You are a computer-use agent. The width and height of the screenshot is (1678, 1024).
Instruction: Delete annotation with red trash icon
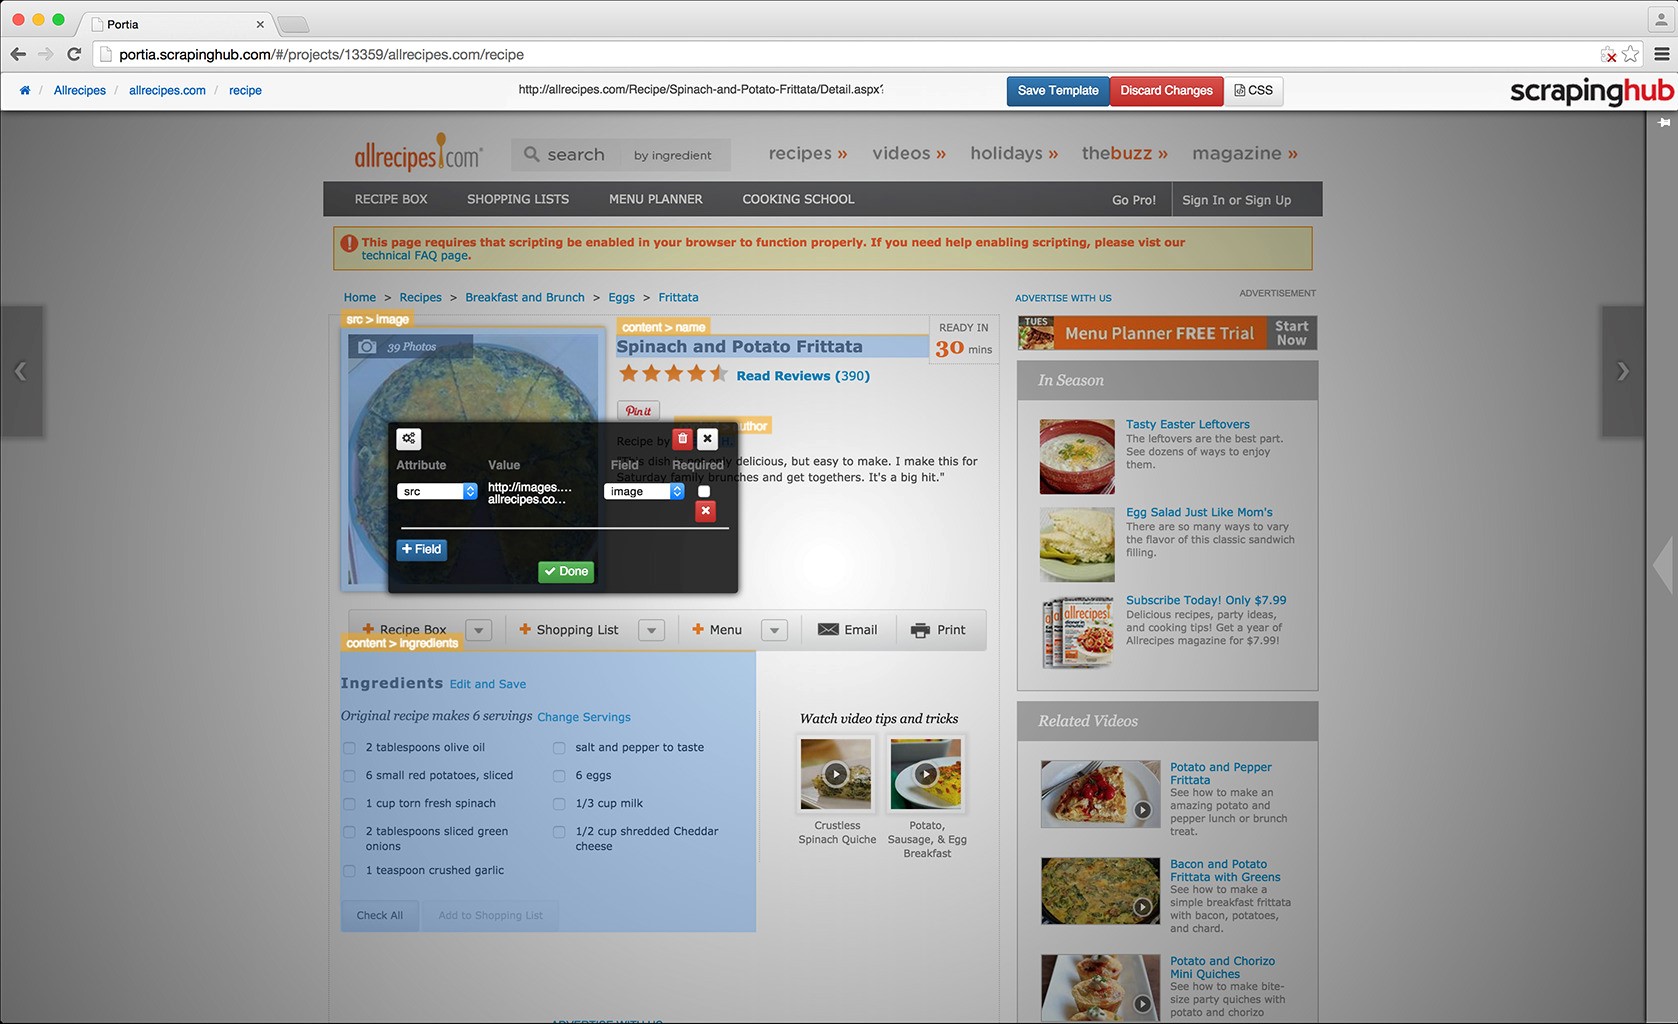tap(682, 438)
